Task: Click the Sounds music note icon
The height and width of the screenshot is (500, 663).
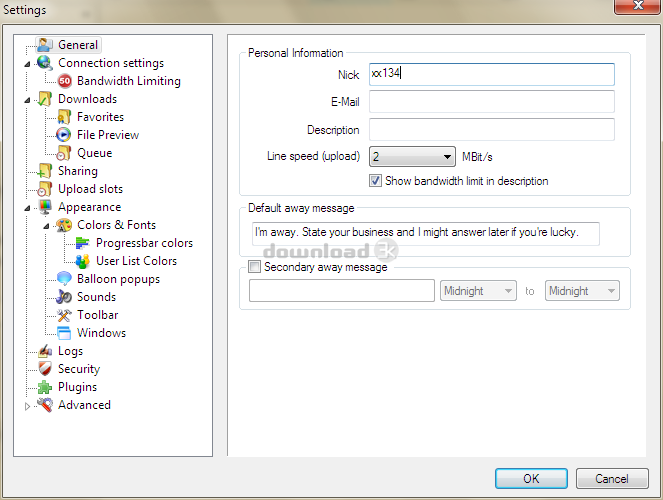Action: point(64,297)
